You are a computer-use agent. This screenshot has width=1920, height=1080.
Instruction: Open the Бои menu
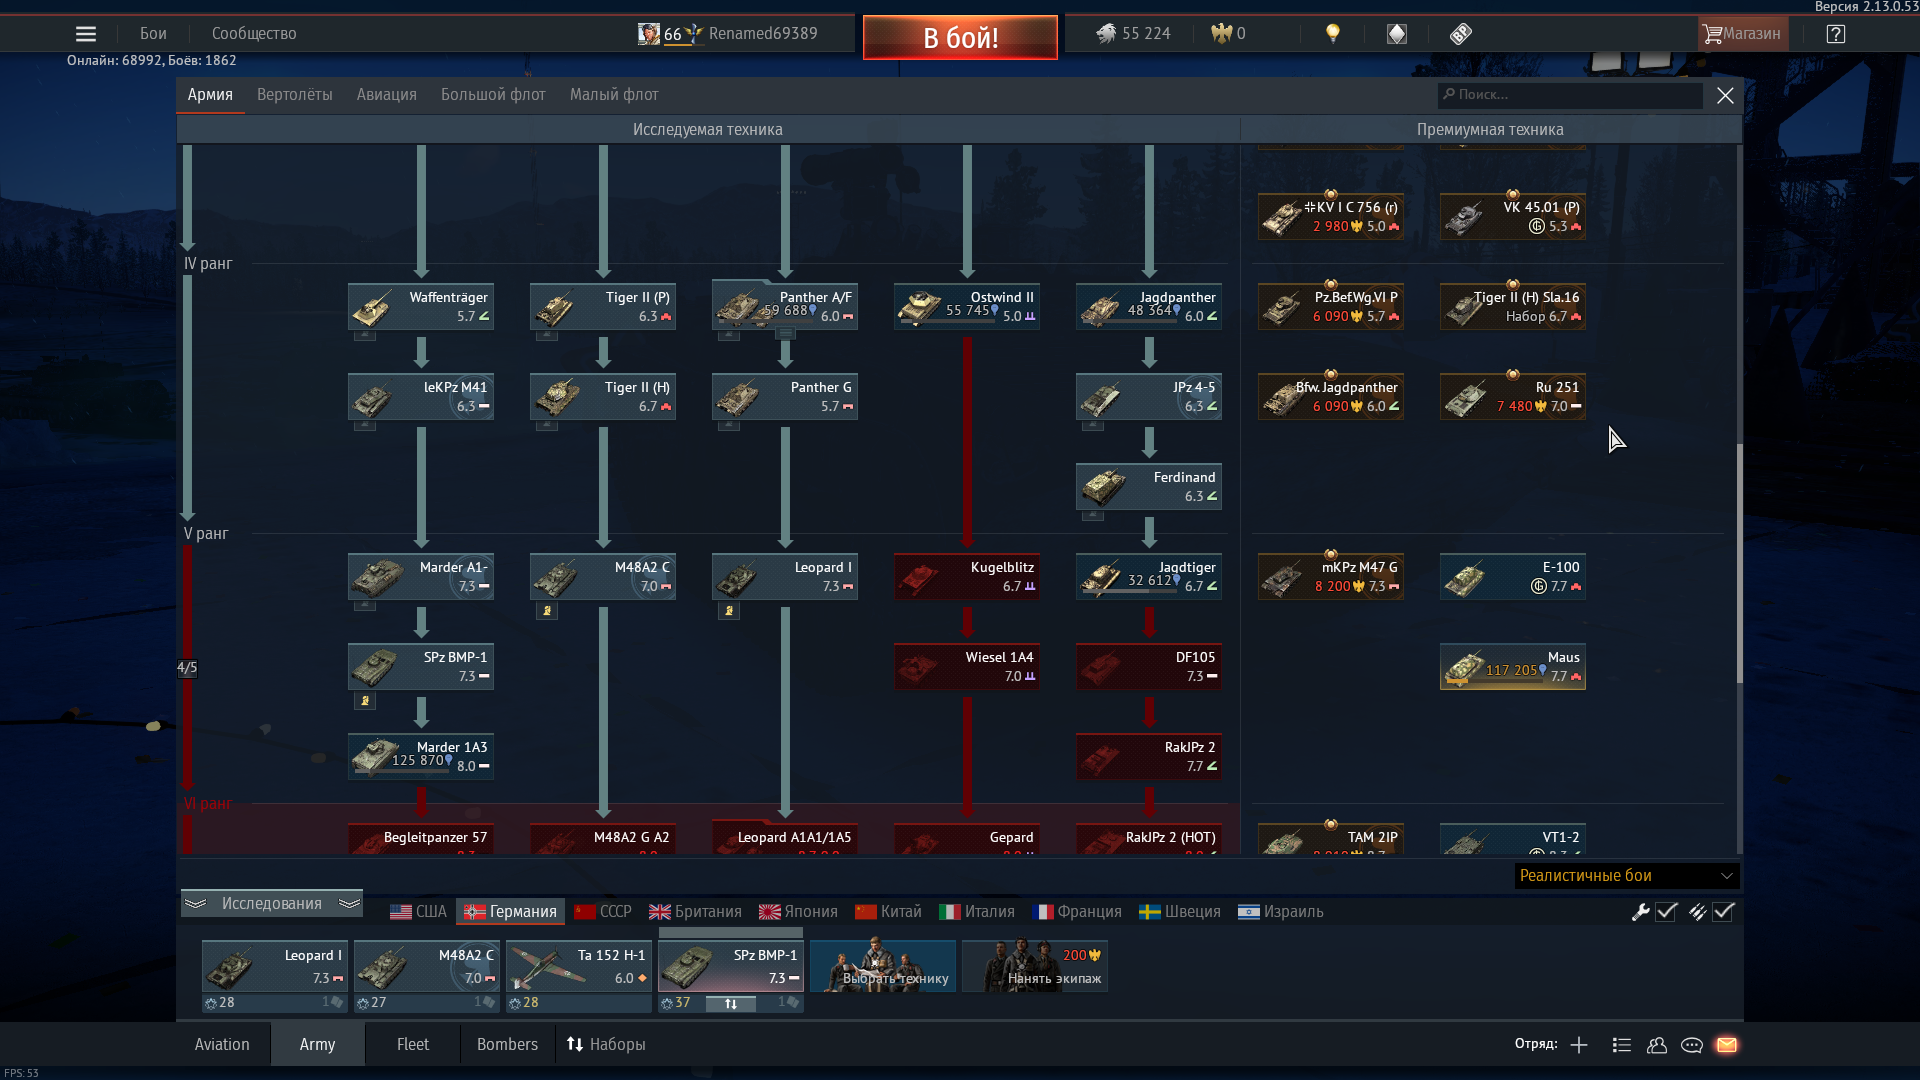(x=153, y=34)
